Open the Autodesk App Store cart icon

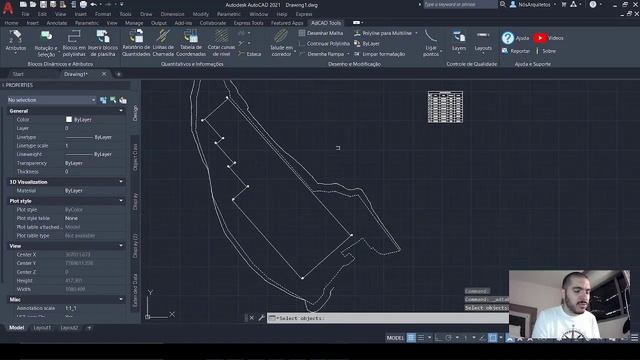564,4
